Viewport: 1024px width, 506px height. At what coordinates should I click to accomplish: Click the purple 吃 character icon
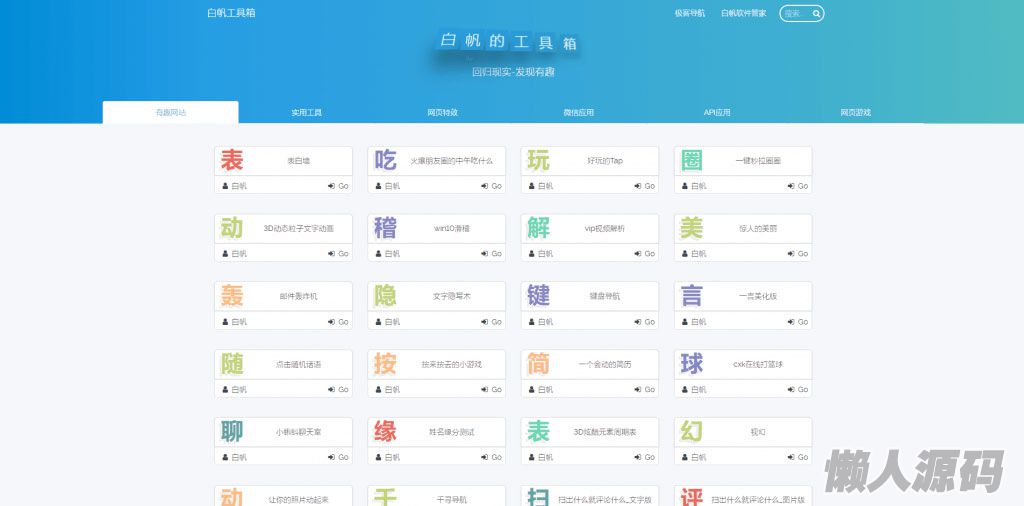coord(385,160)
